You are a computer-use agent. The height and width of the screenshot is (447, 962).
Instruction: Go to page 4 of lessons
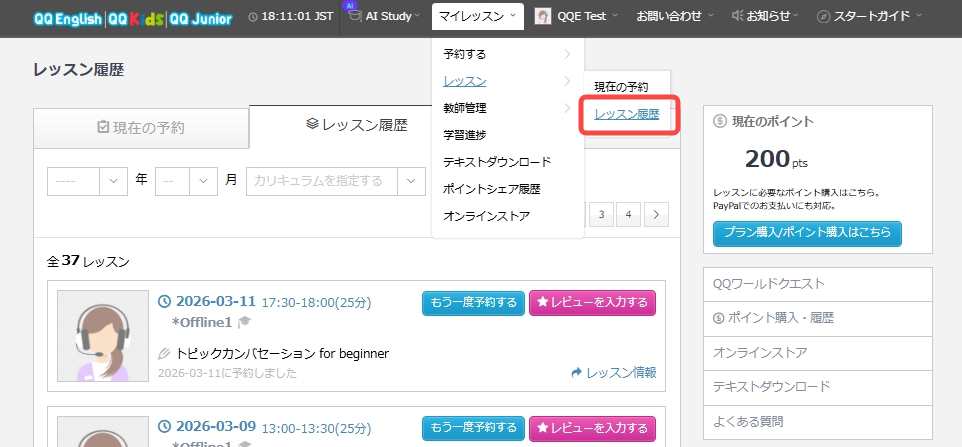point(628,214)
